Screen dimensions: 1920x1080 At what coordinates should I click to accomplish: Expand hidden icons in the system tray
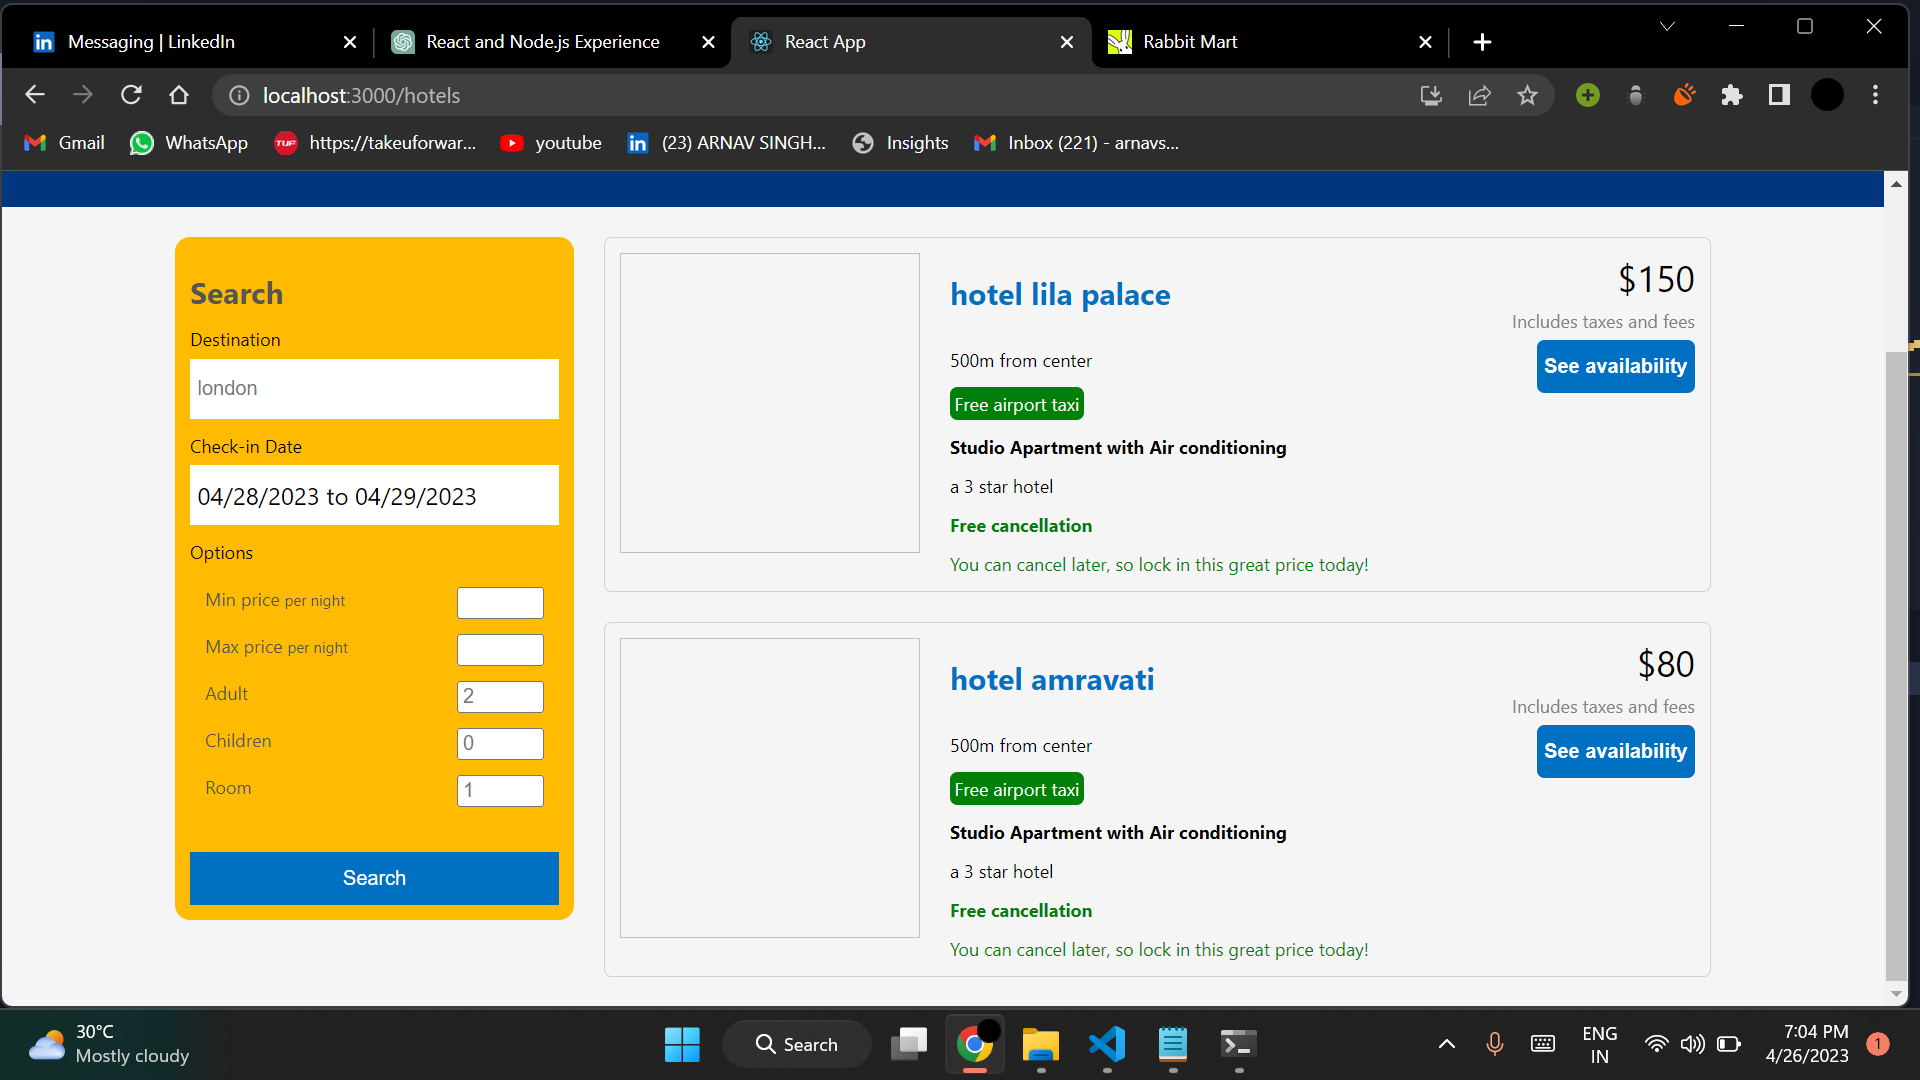tap(1446, 1043)
